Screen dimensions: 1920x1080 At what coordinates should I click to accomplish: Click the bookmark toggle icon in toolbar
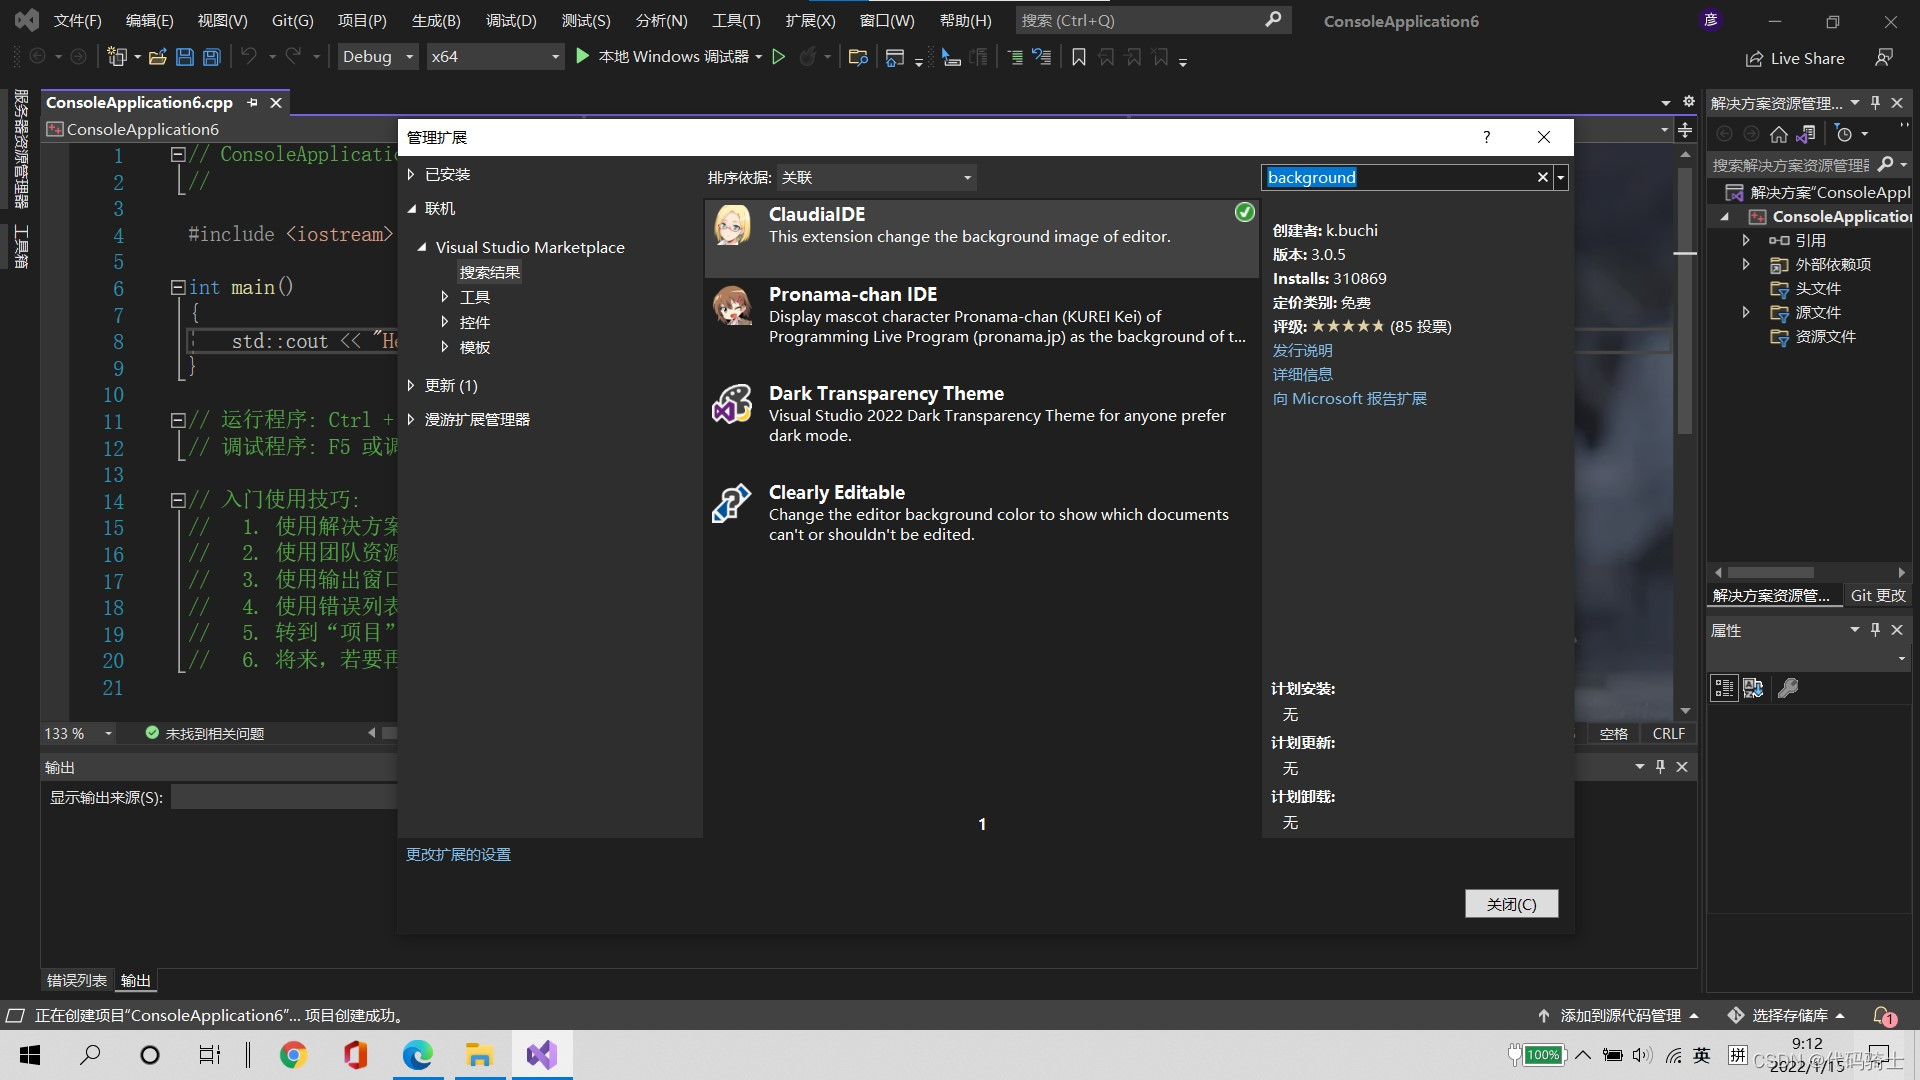coord(1078,57)
